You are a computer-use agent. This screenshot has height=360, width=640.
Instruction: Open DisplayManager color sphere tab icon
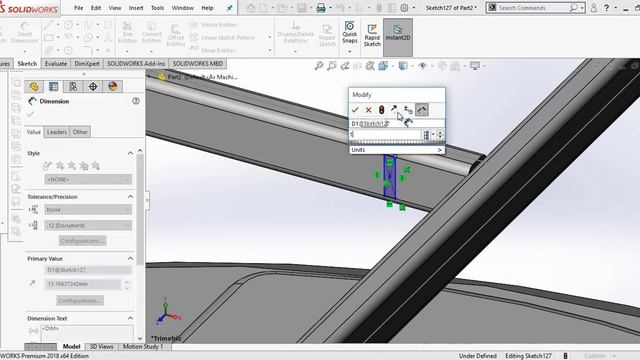click(113, 87)
